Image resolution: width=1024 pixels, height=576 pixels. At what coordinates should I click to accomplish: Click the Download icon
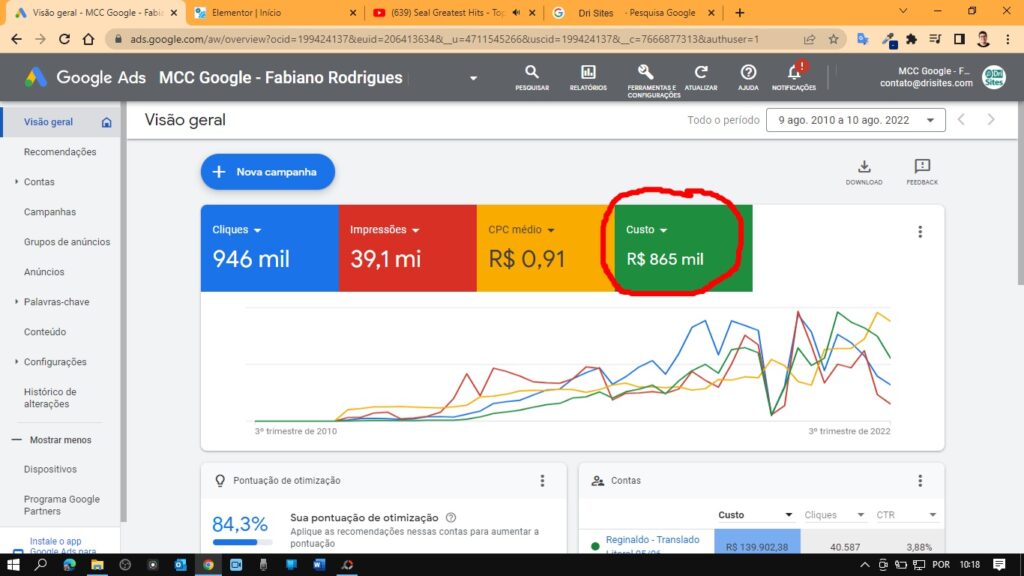click(864, 168)
